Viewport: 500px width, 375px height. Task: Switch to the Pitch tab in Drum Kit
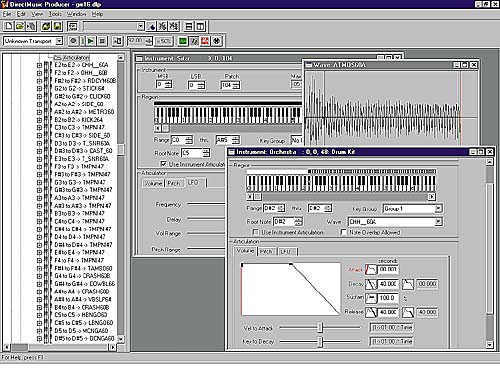pos(266,251)
